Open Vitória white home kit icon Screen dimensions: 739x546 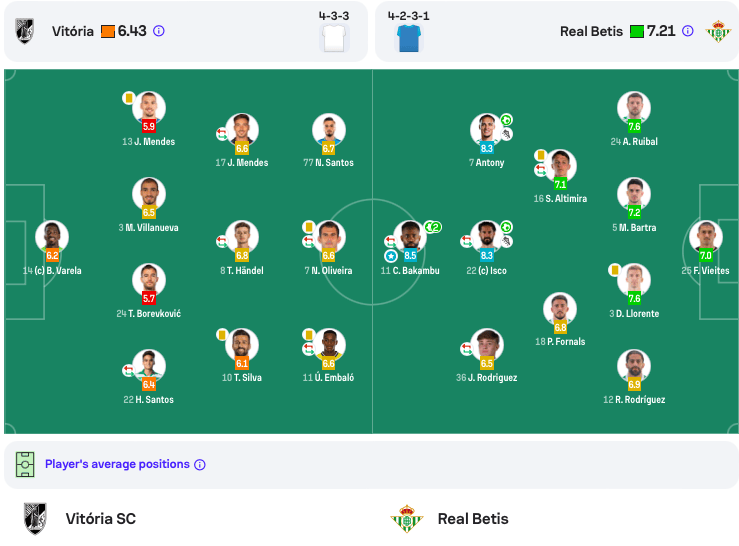(334, 38)
